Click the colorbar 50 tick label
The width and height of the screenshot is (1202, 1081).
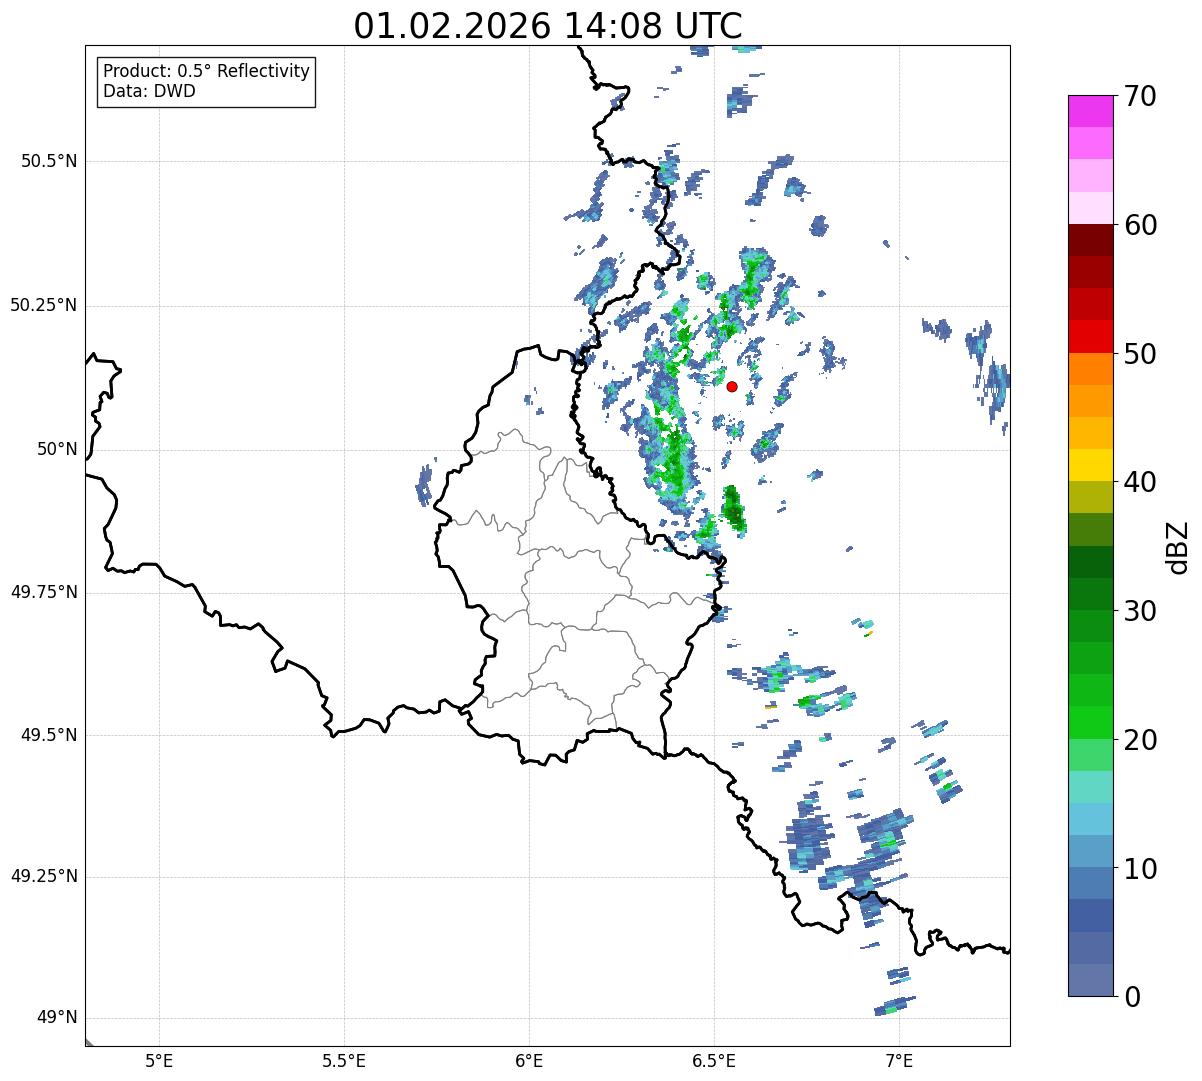(x=1139, y=354)
